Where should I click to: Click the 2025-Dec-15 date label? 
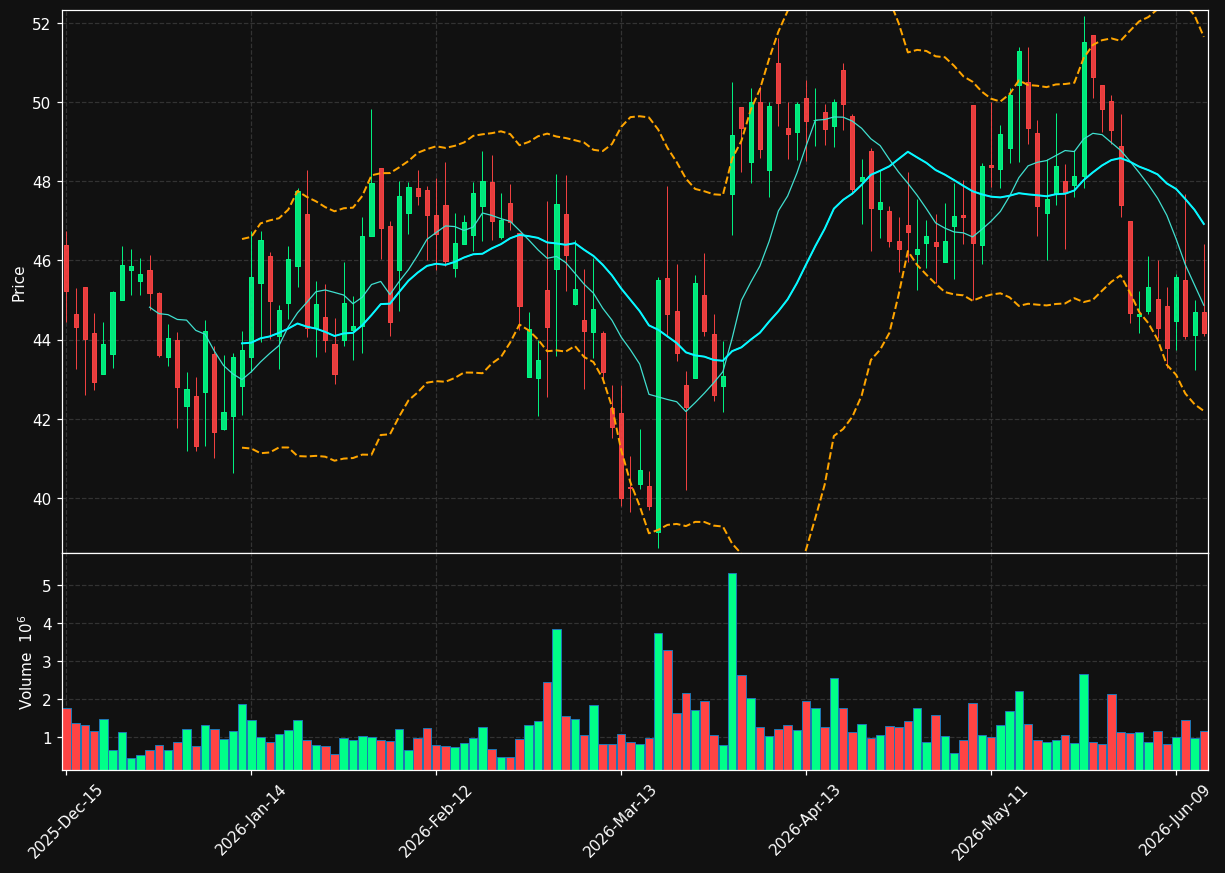(65, 821)
